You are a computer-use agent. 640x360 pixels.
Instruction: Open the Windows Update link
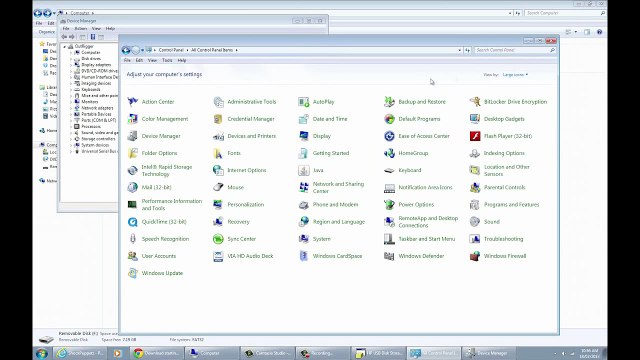pyautogui.click(x=162, y=273)
